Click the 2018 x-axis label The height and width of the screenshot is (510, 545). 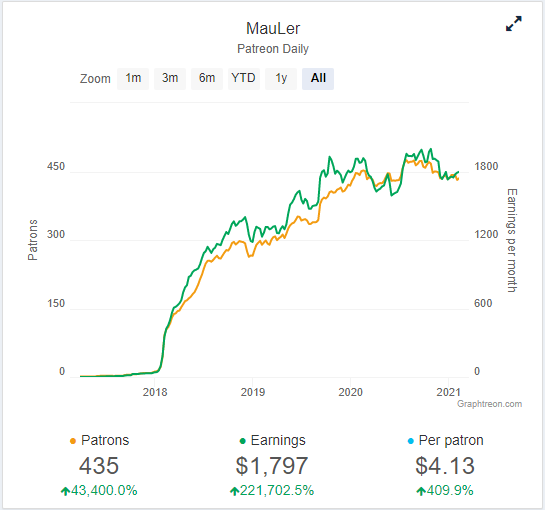(155, 392)
